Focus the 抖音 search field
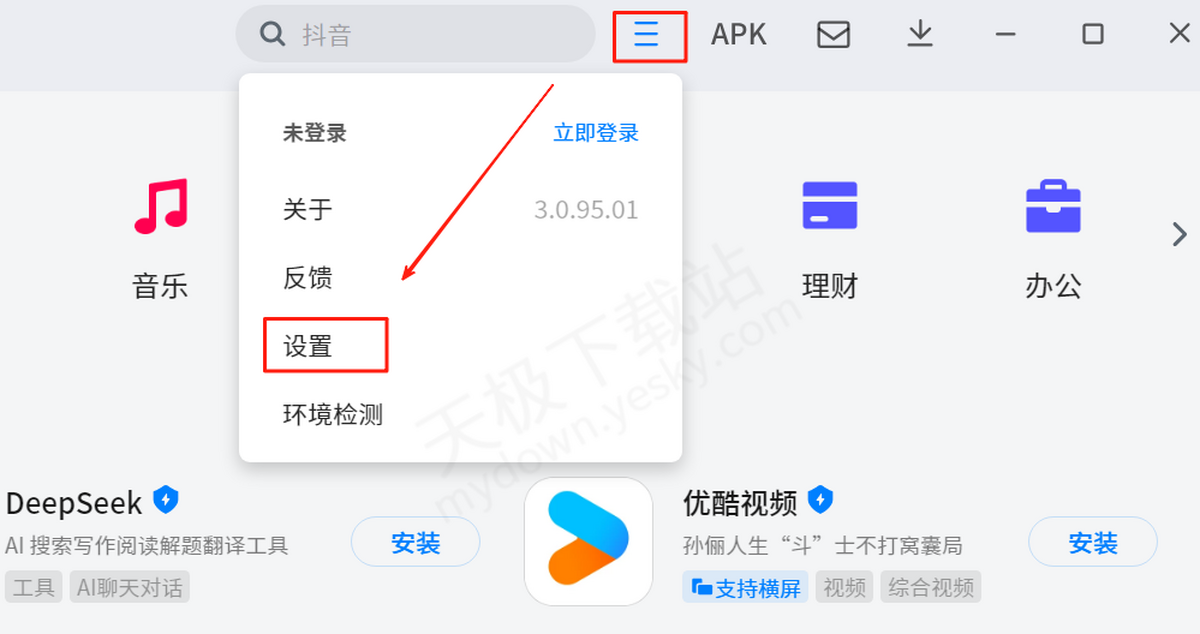 pos(415,34)
